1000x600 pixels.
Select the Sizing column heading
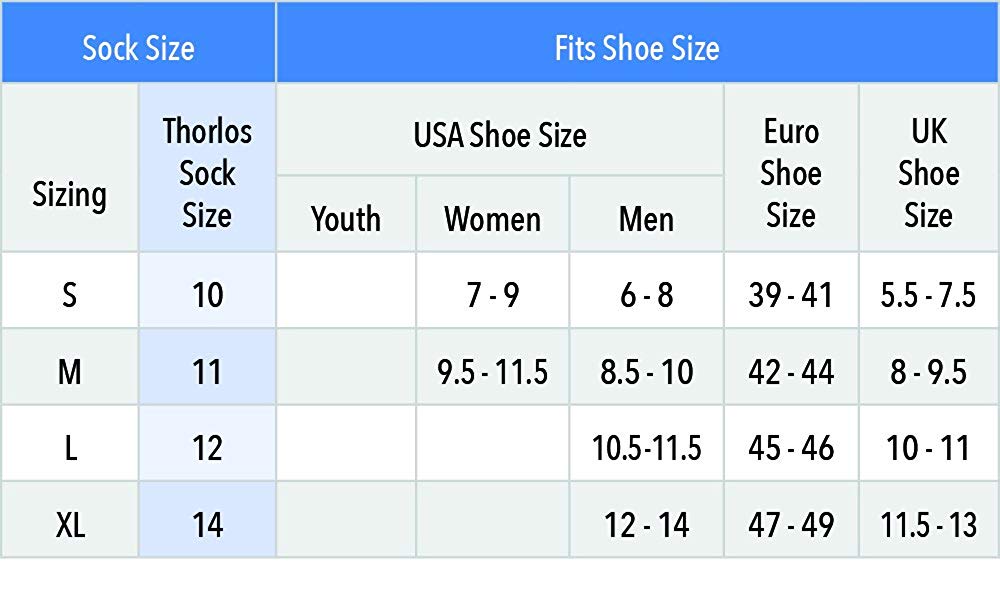point(70,168)
